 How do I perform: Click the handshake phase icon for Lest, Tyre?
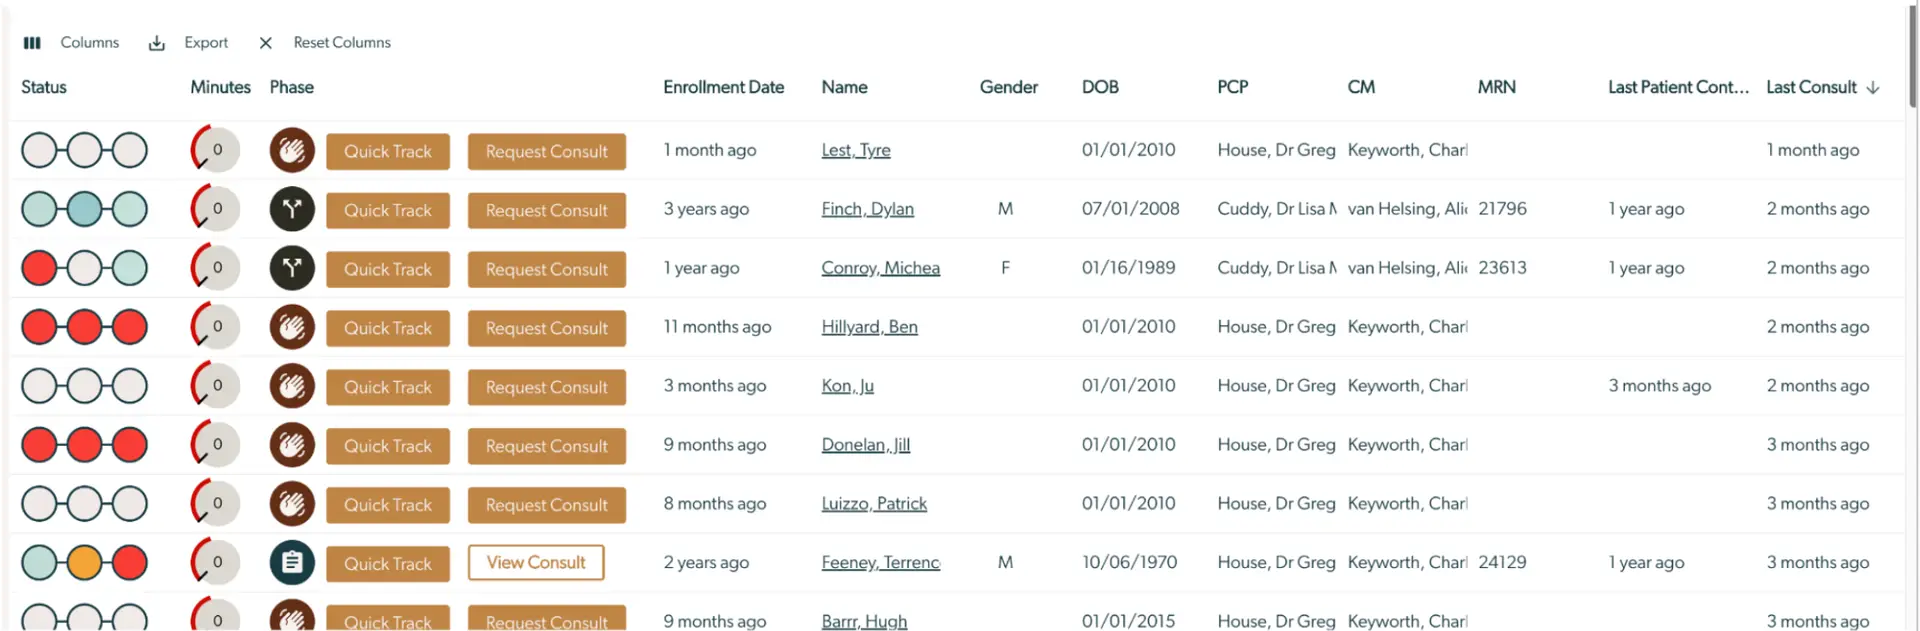click(292, 151)
